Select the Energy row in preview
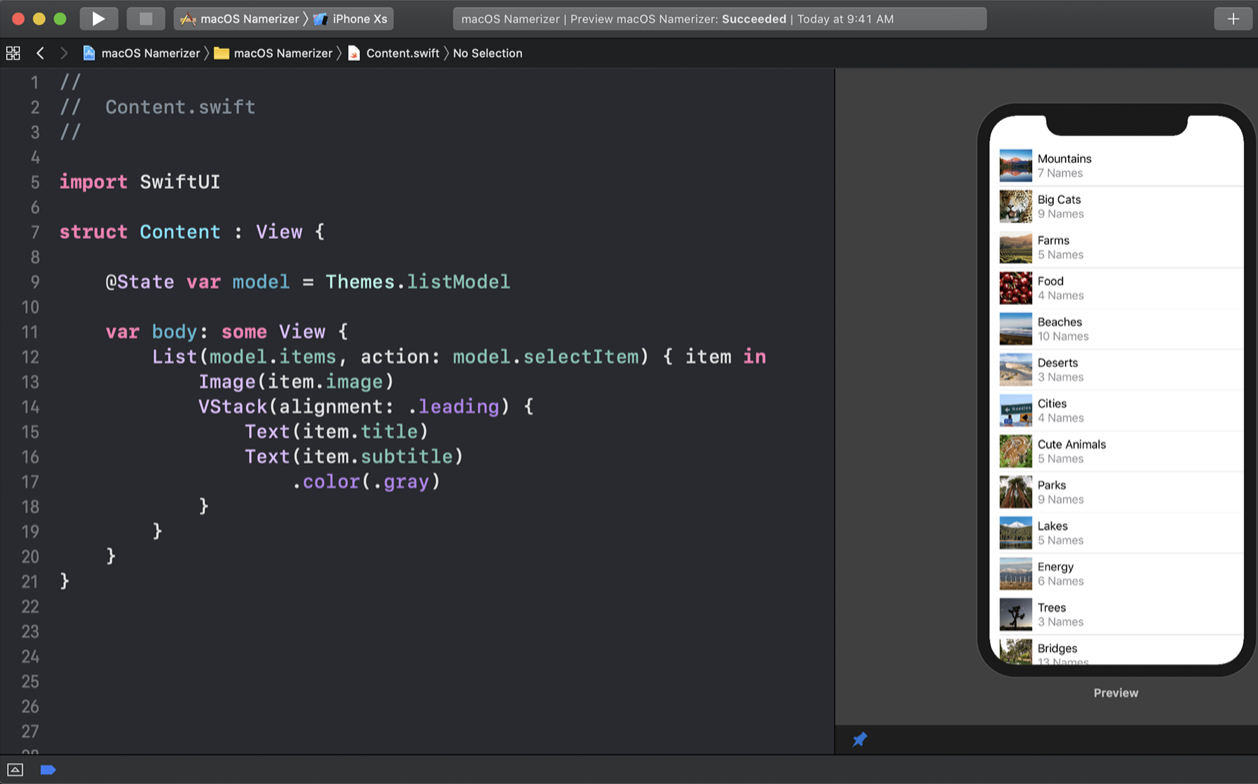1258x784 pixels. pyautogui.click(x=1116, y=574)
